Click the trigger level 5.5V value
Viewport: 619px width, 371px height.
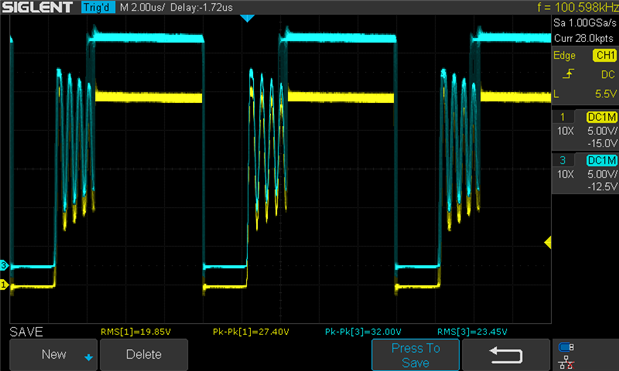606,94
